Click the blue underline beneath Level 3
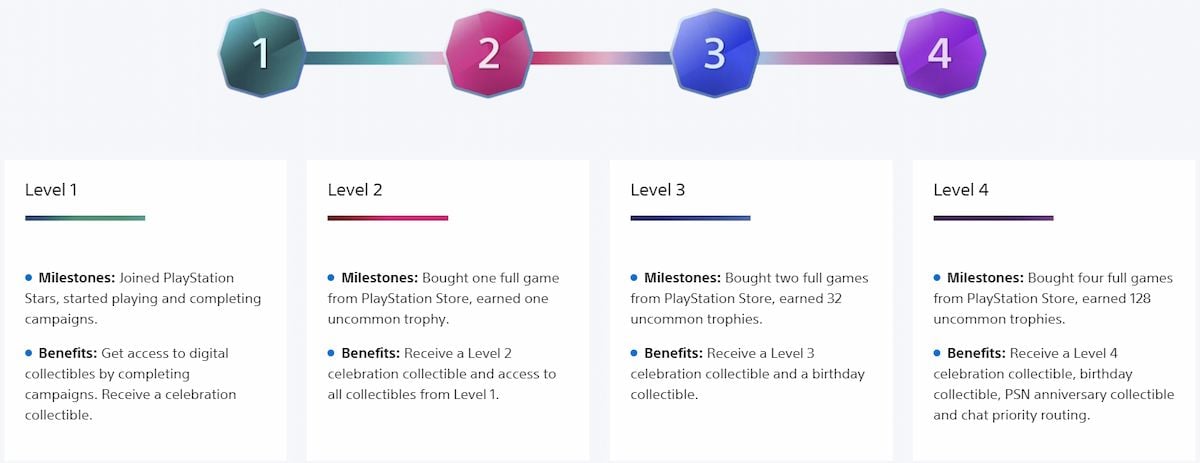Viewport: 1200px width, 463px height. click(x=690, y=218)
